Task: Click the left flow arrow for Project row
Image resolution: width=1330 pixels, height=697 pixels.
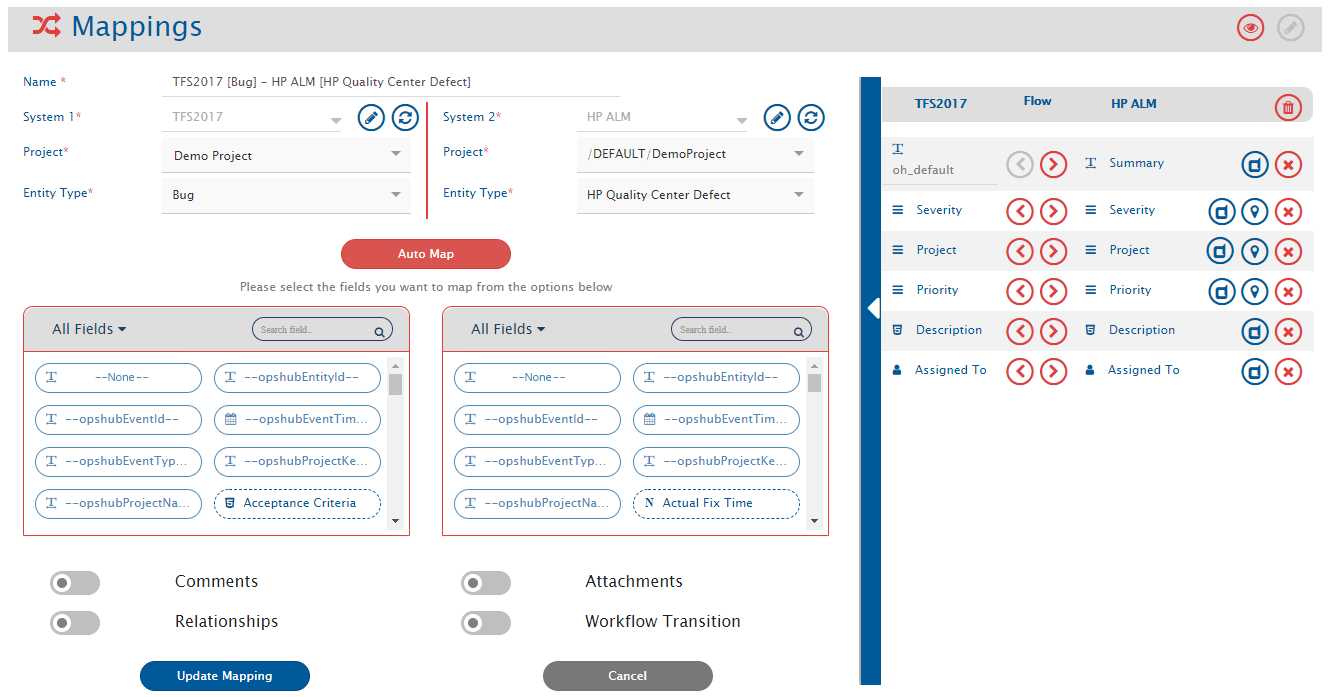Action: pyautogui.click(x=1019, y=252)
